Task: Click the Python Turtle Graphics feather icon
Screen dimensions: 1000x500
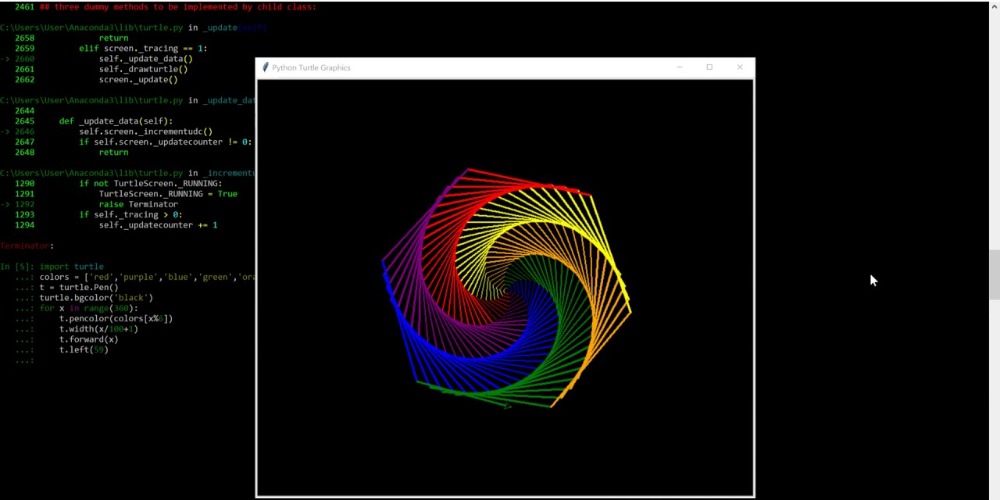Action: pos(265,68)
